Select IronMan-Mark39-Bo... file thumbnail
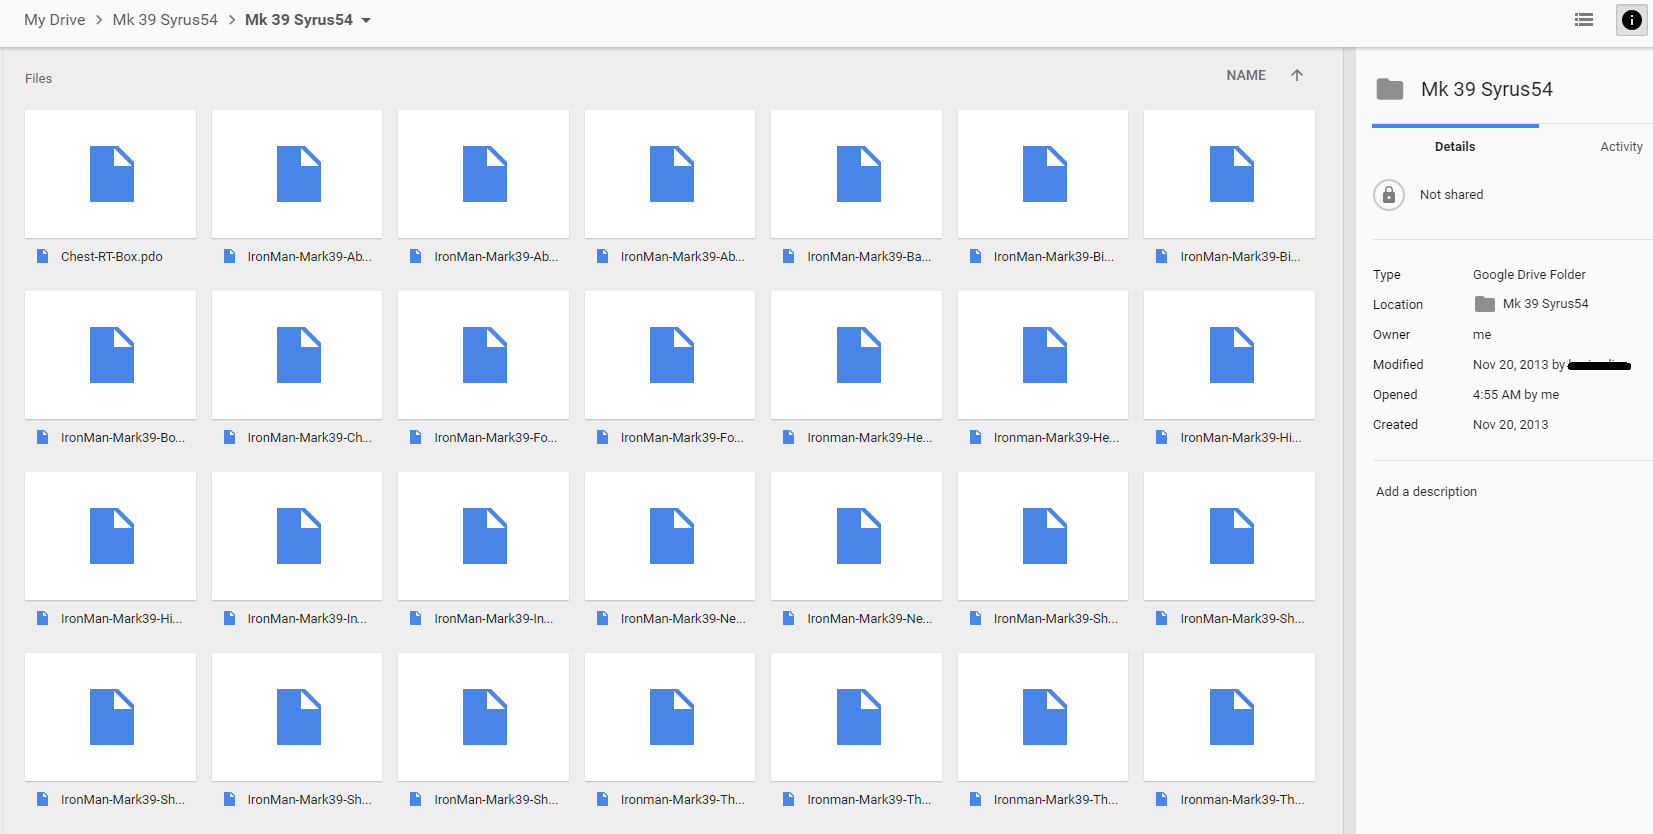 (111, 355)
